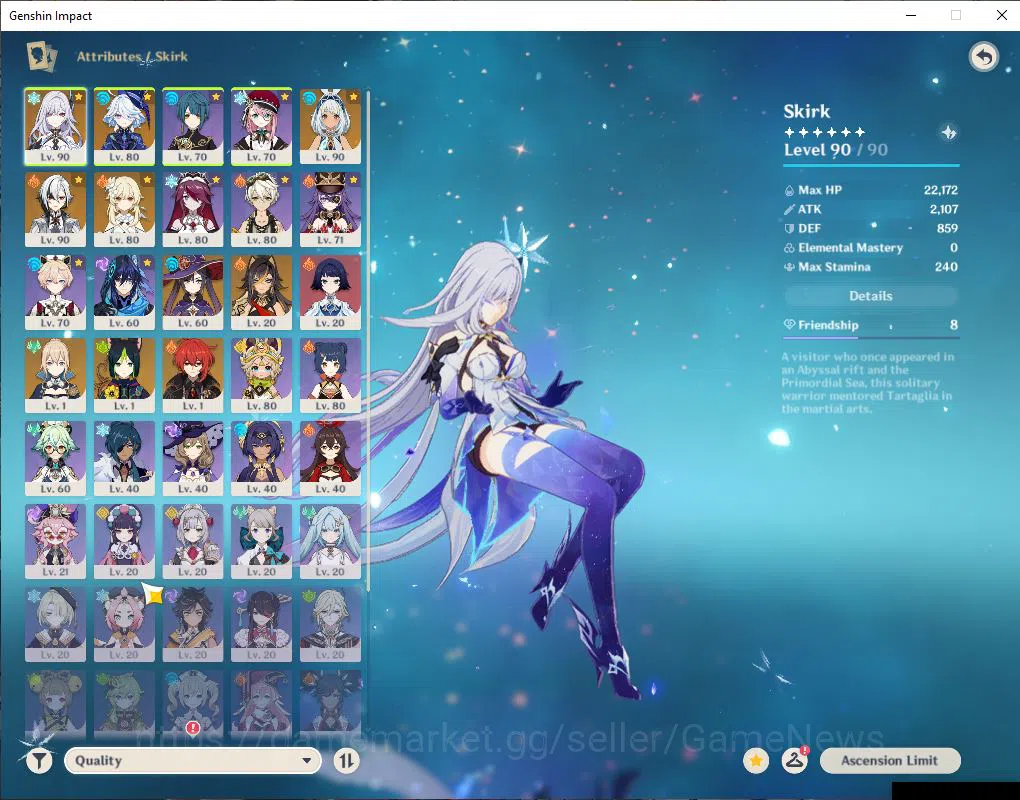The image size is (1020, 800).
Task: Select Chevreuse's Lv. 71 portrait
Action: click(330, 209)
